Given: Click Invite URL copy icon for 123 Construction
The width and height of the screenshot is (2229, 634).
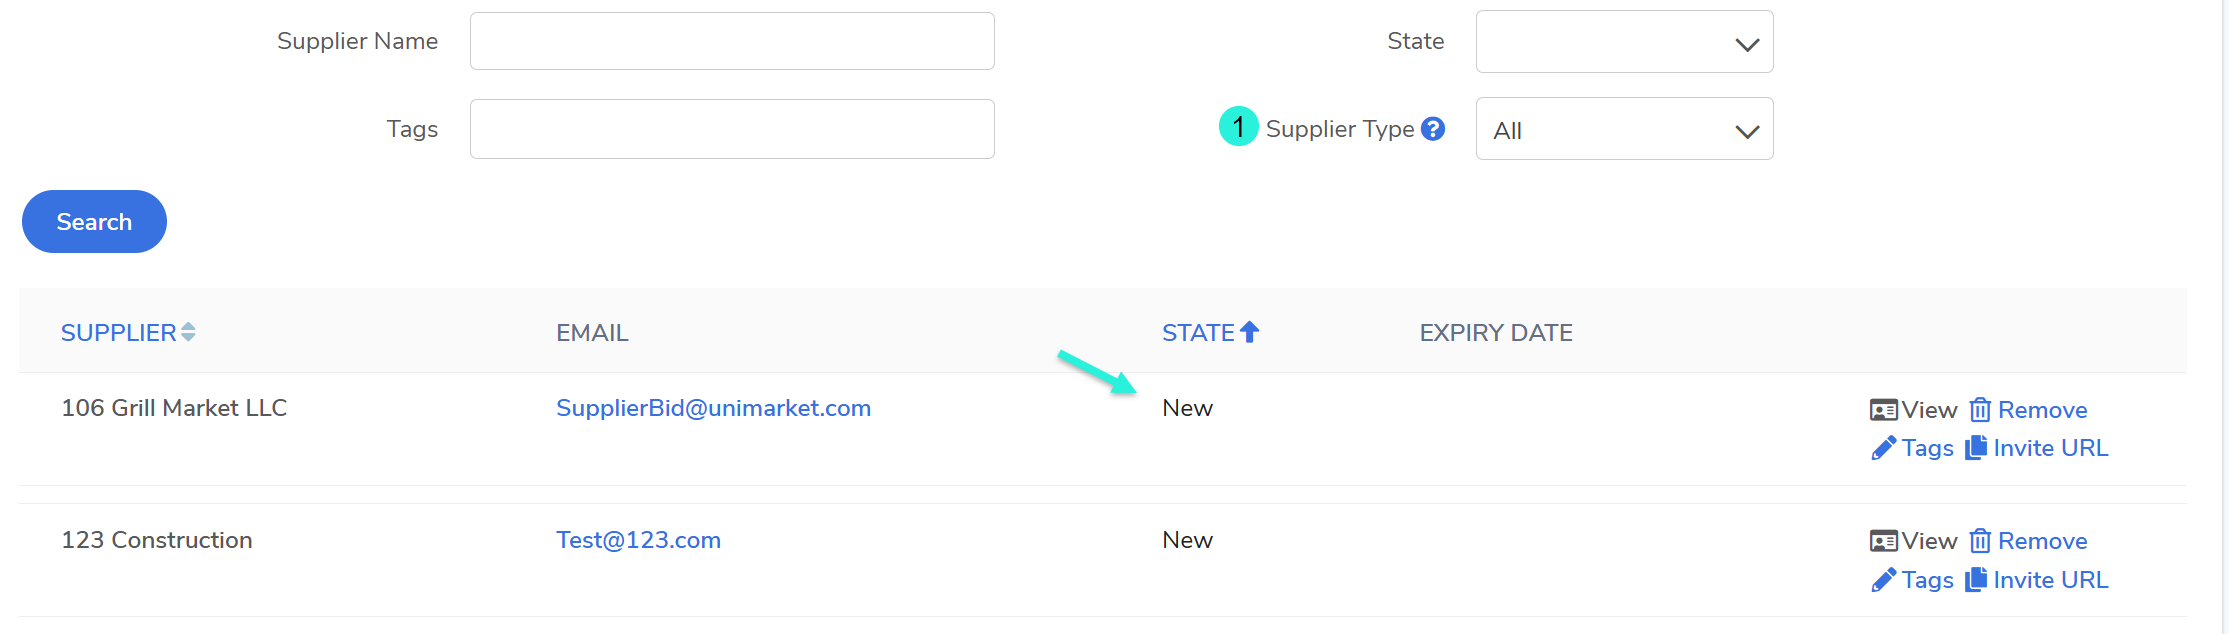Looking at the screenshot, I should click(x=1976, y=580).
